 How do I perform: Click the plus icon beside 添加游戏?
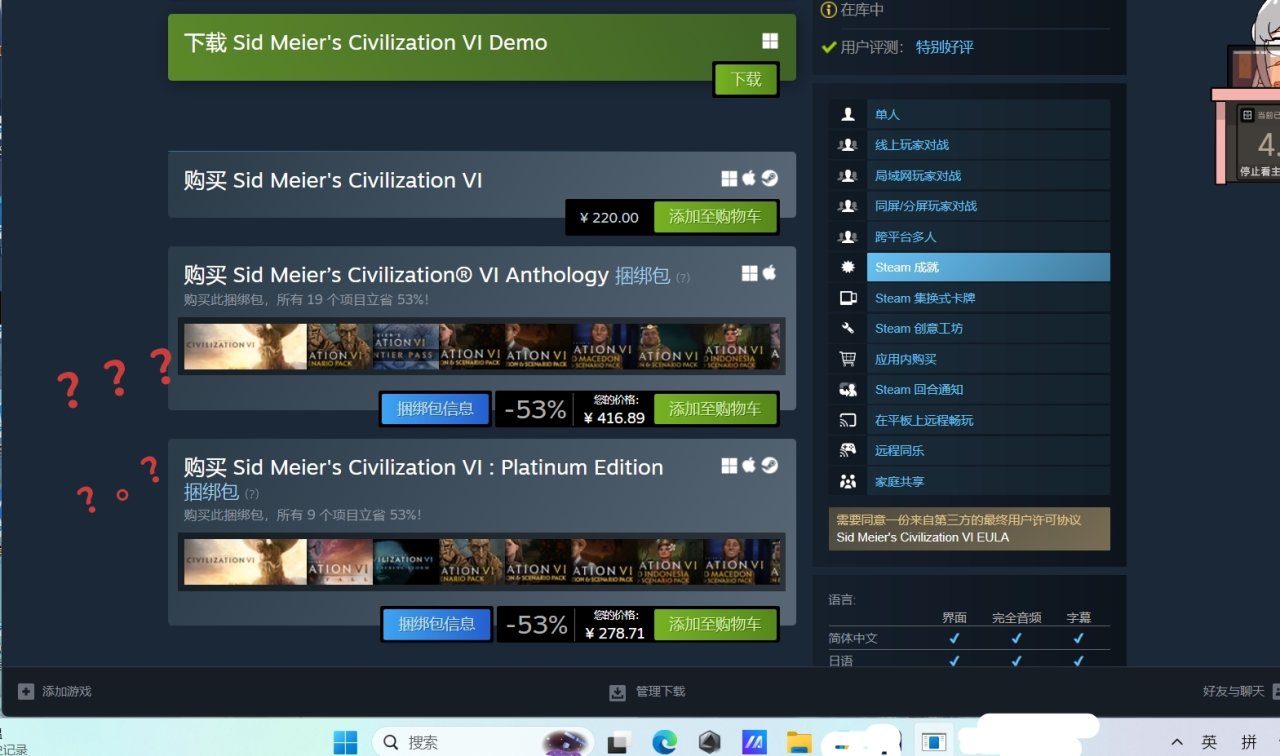[x=26, y=691]
